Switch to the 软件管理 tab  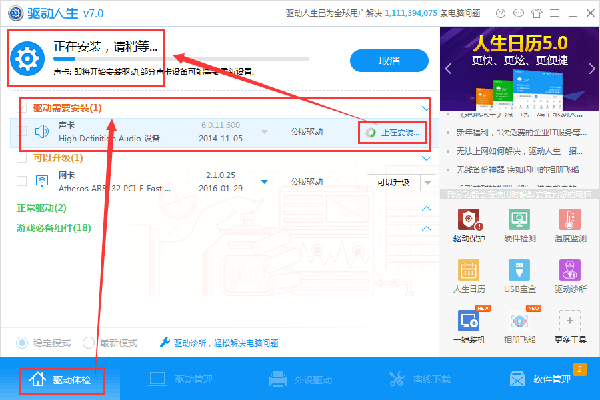click(x=540, y=379)
